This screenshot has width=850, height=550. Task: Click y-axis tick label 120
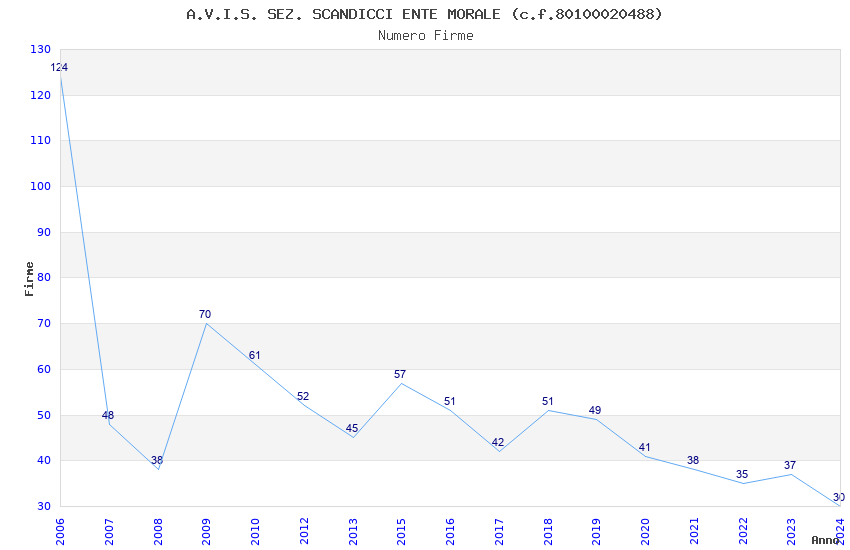pyautogui.click(x=41, y=95)
